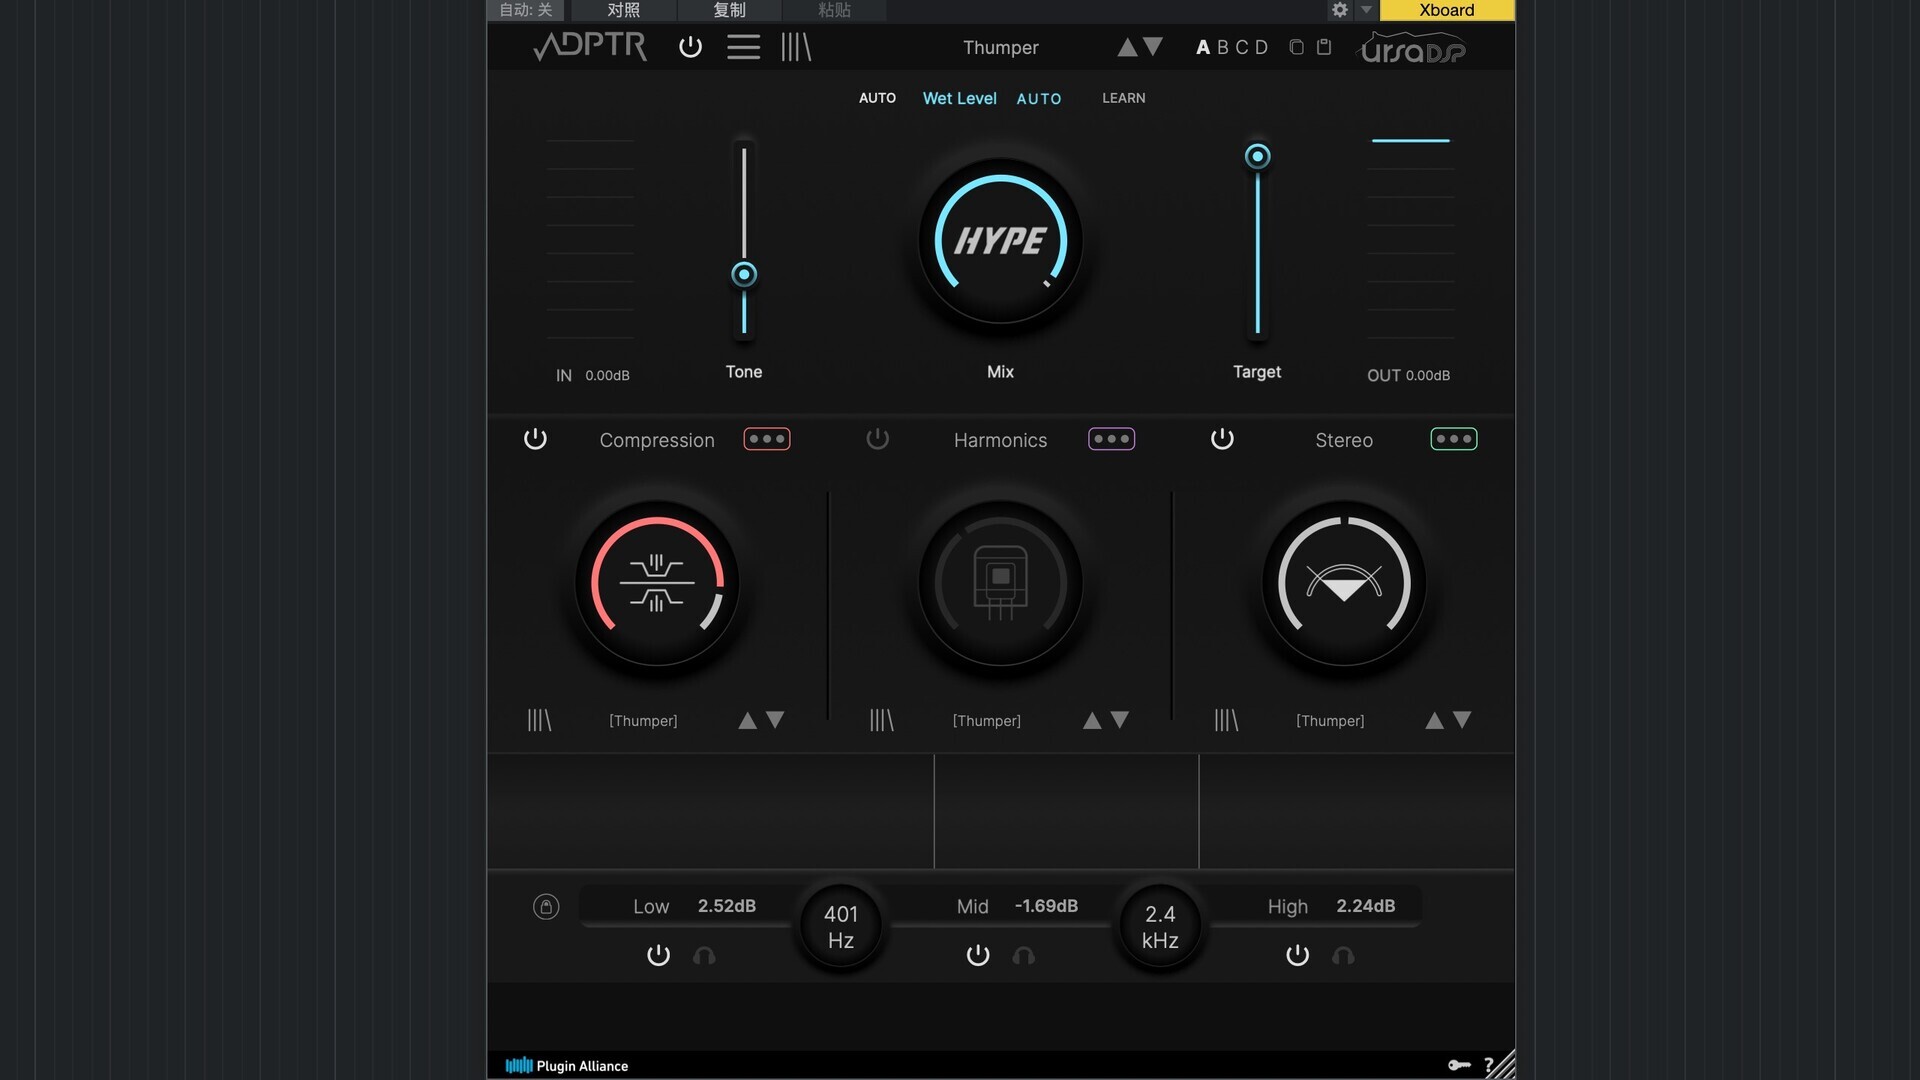The width and height of the screenshot is (1920, 1080).
Task: Click the Xboard button
Action: click(x=1447, y=10)
